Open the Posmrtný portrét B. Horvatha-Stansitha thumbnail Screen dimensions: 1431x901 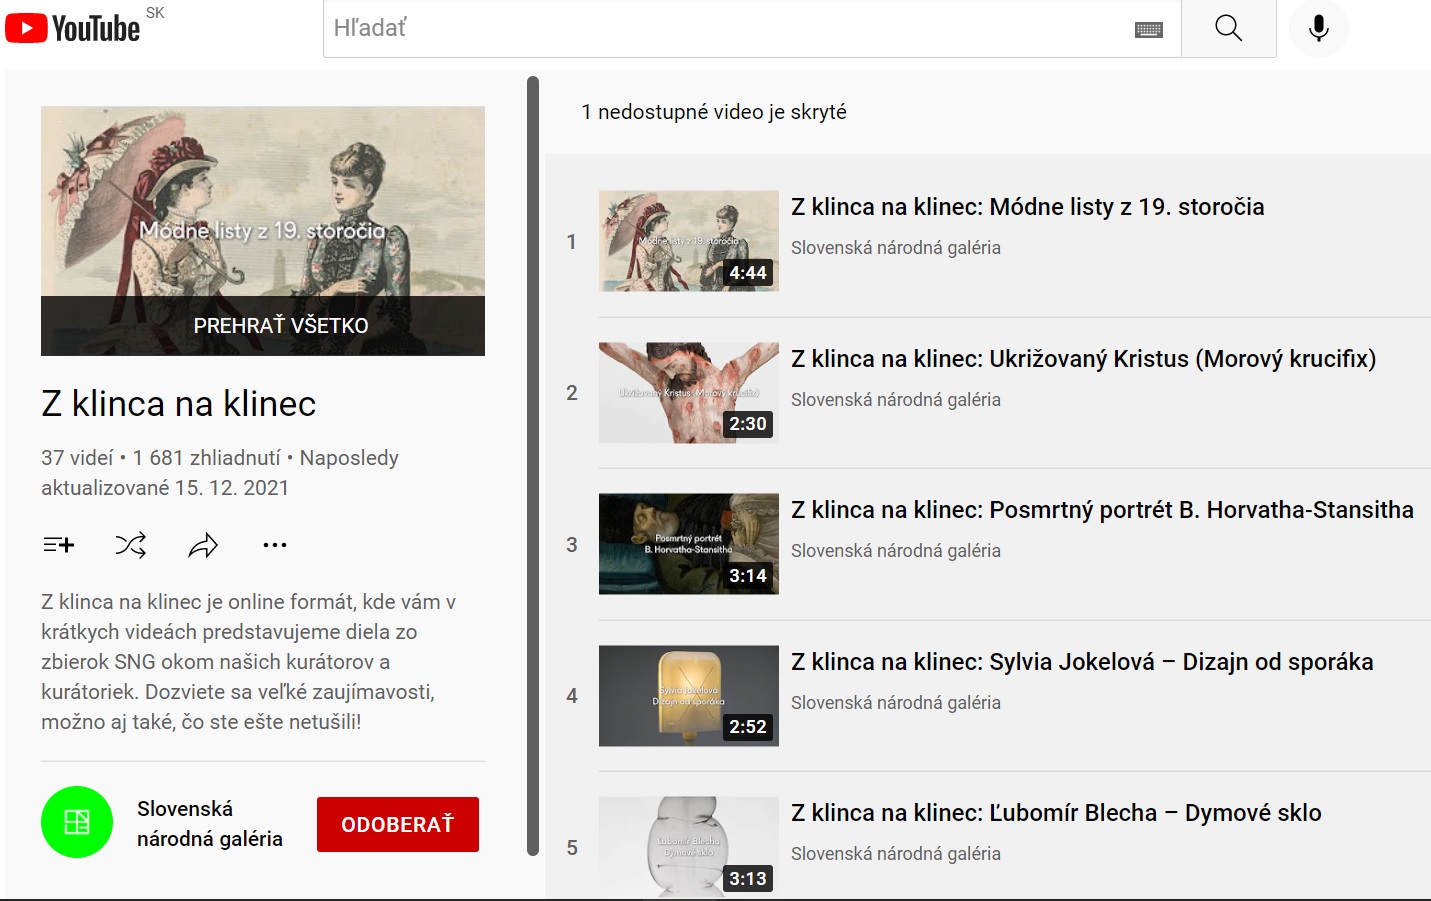click(689, 544)
